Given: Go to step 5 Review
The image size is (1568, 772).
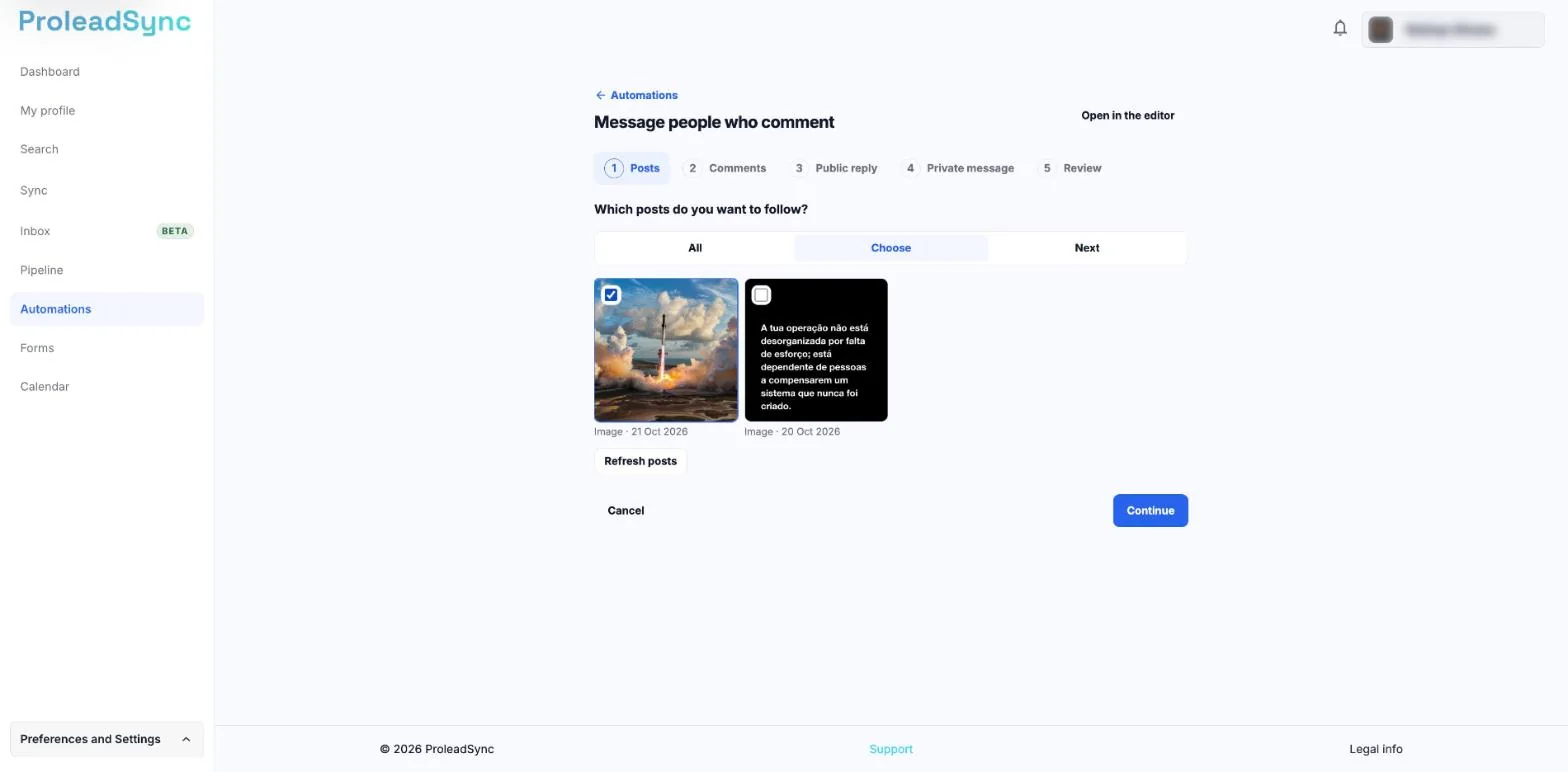Looking at the screenshot, I should 1070,168.
